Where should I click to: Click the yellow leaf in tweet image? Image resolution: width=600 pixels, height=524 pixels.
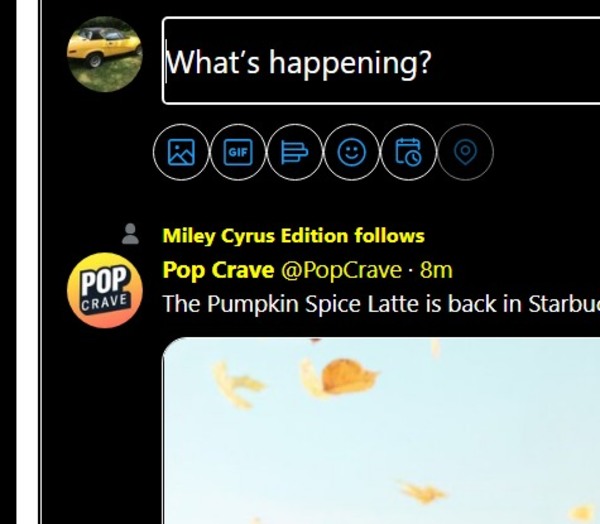348,375
